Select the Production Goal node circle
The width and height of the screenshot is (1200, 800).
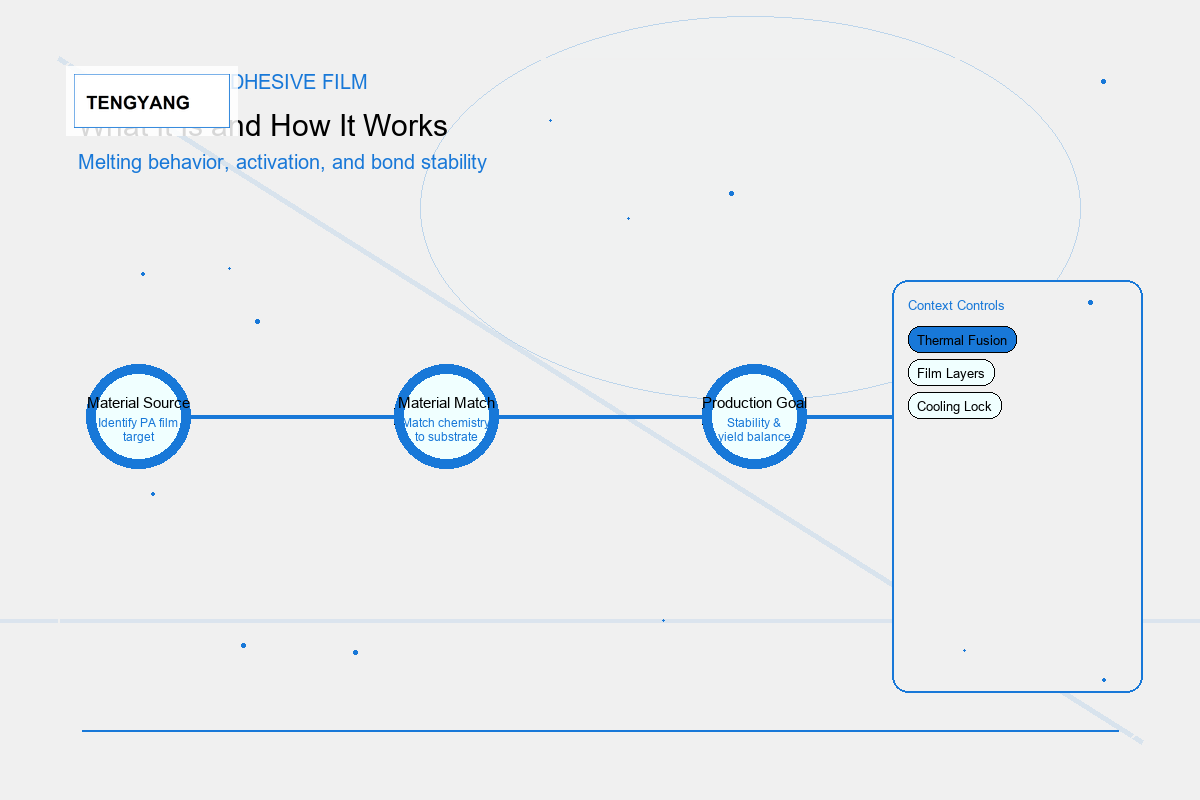click(x=754, y=417)
